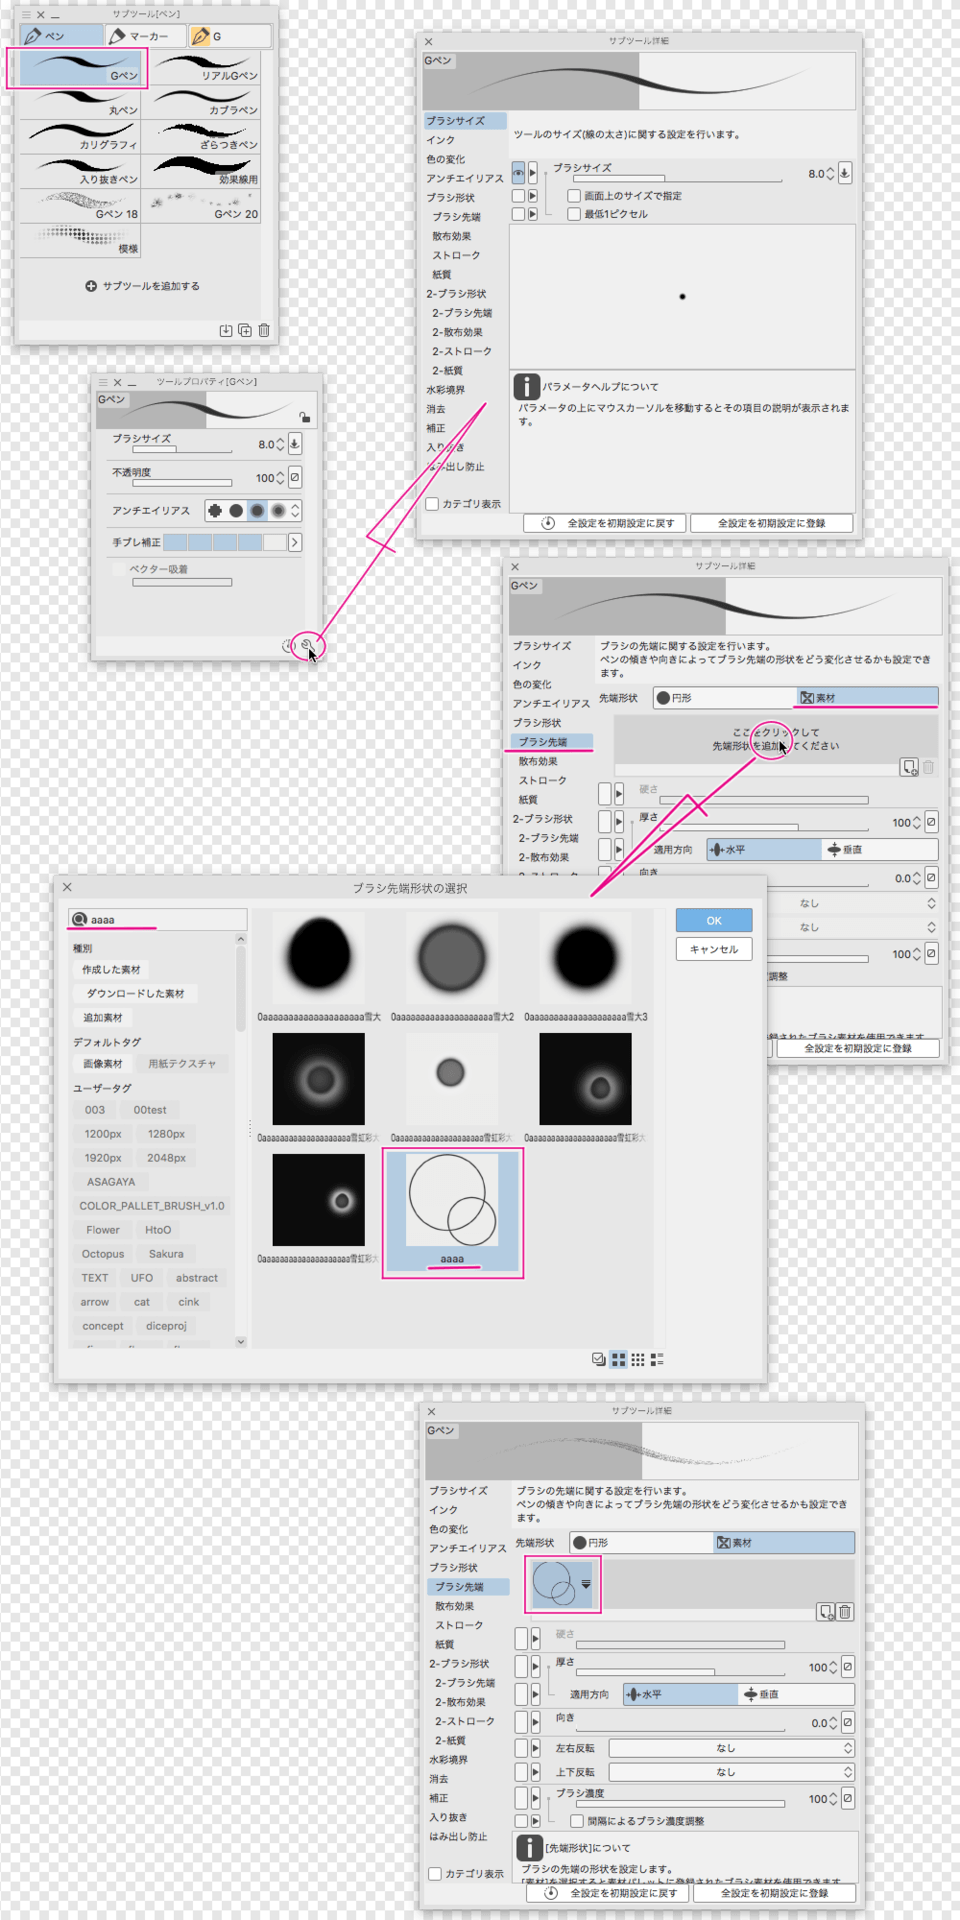
Task: Select the カブラペン sub tool
Action: coord(202,104)
